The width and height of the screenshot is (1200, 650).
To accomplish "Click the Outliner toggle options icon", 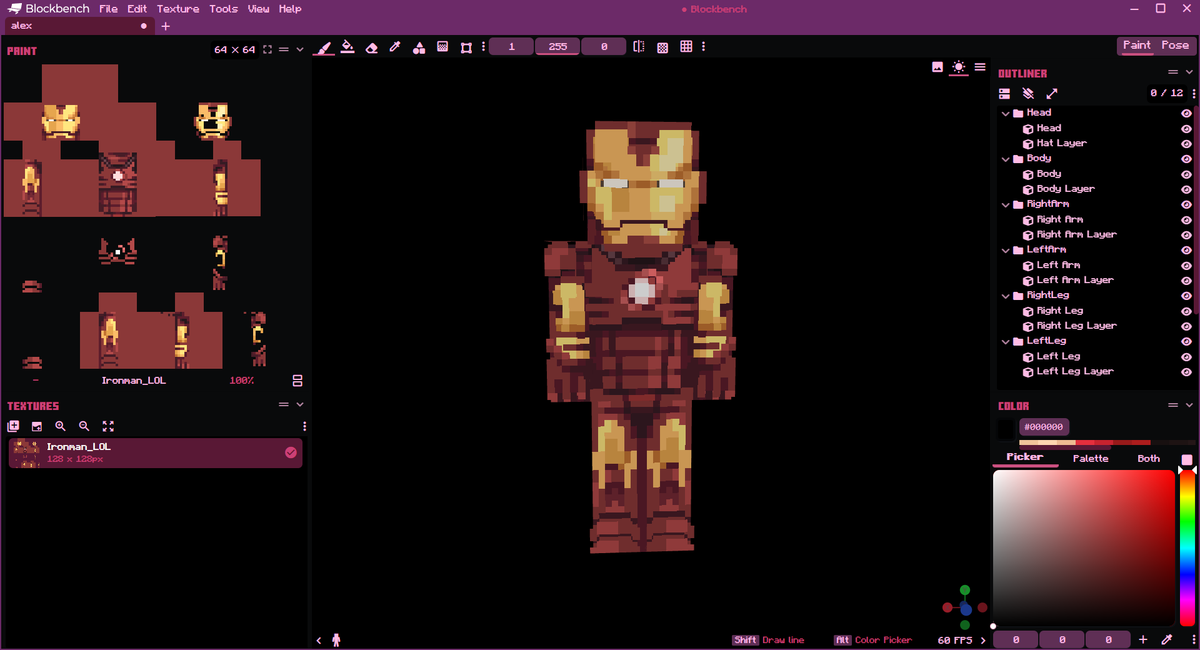I will click(1004, 93).
